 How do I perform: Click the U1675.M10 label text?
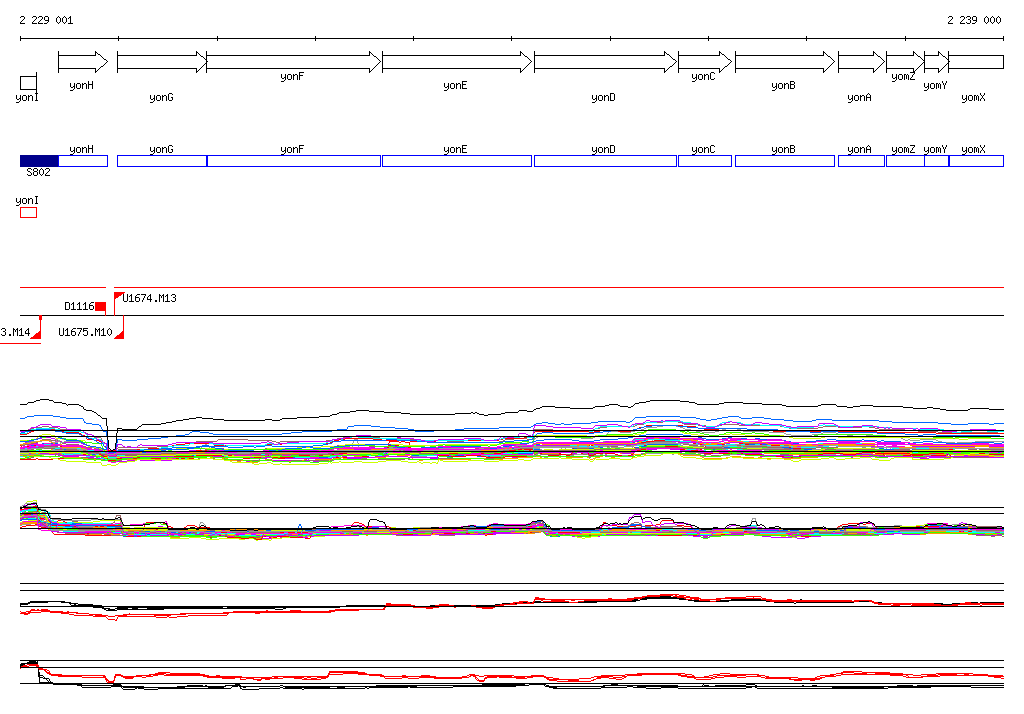click(x=85, y=332)
